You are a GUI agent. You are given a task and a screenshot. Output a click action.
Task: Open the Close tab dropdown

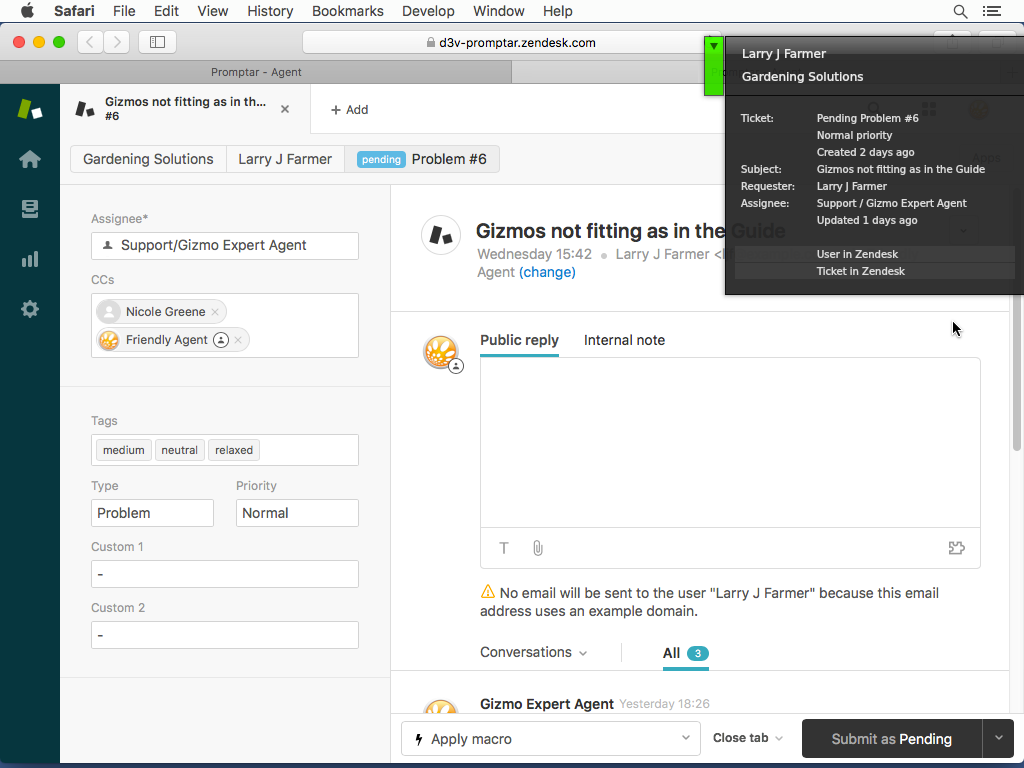click(748, 738)
